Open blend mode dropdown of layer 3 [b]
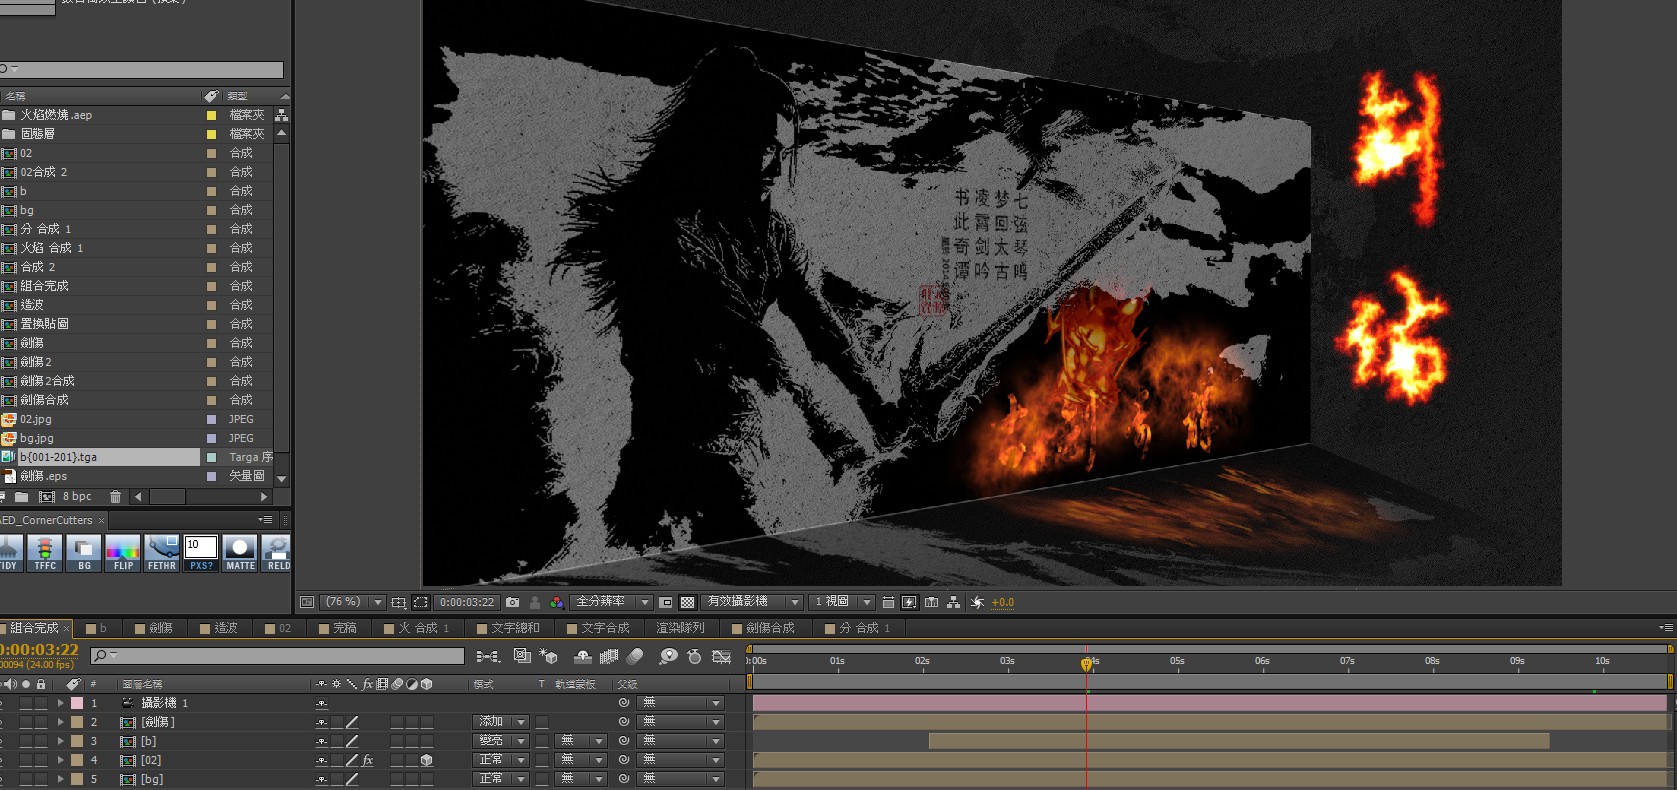 [502, 741]
